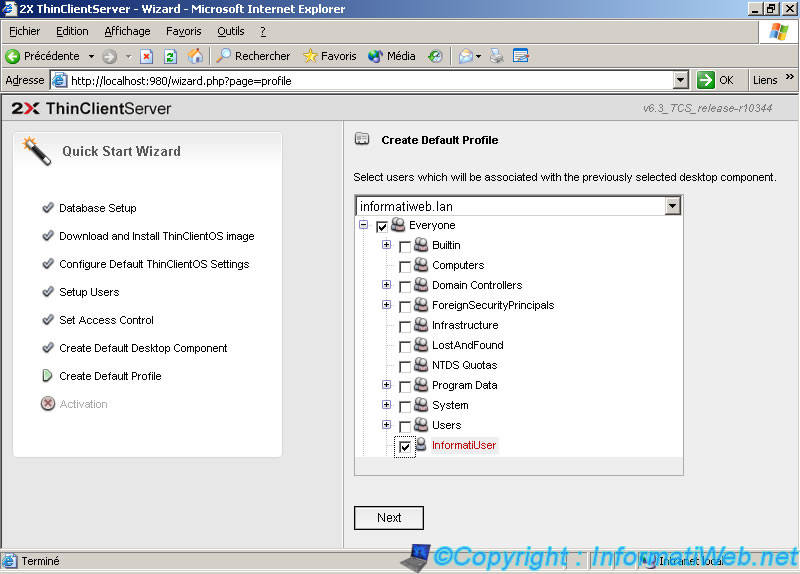Click the Builtin group icon
Image resolution: width=800 pixels, height=574 pixels.
[421, 245]
